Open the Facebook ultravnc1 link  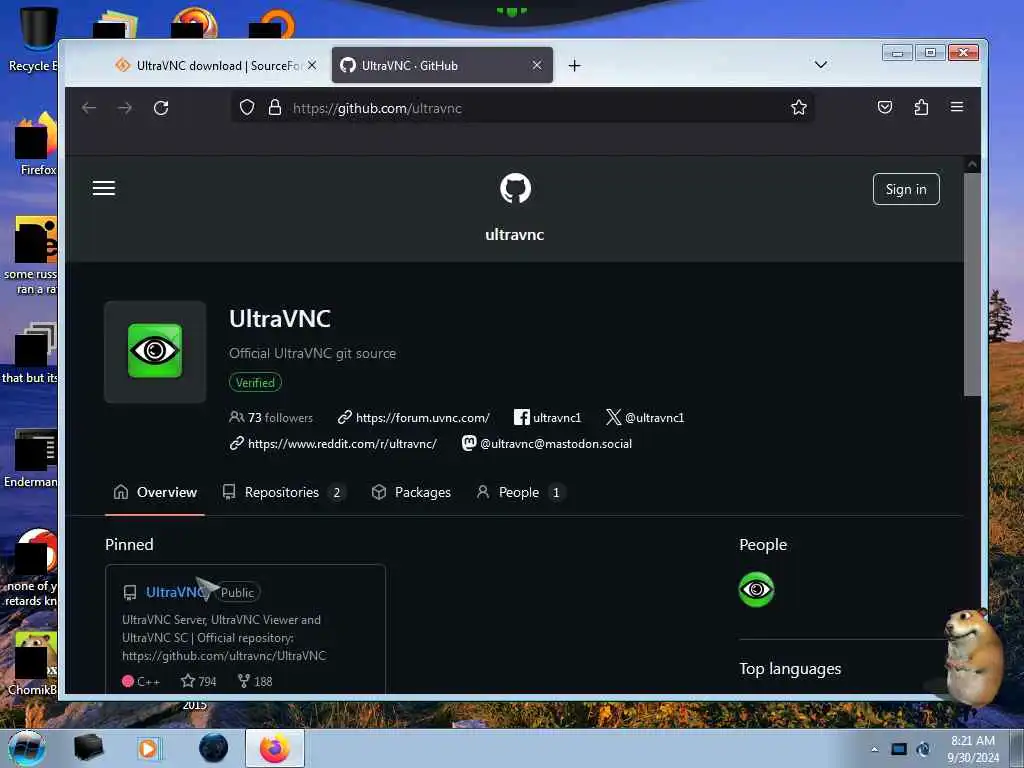pos(547,418)
